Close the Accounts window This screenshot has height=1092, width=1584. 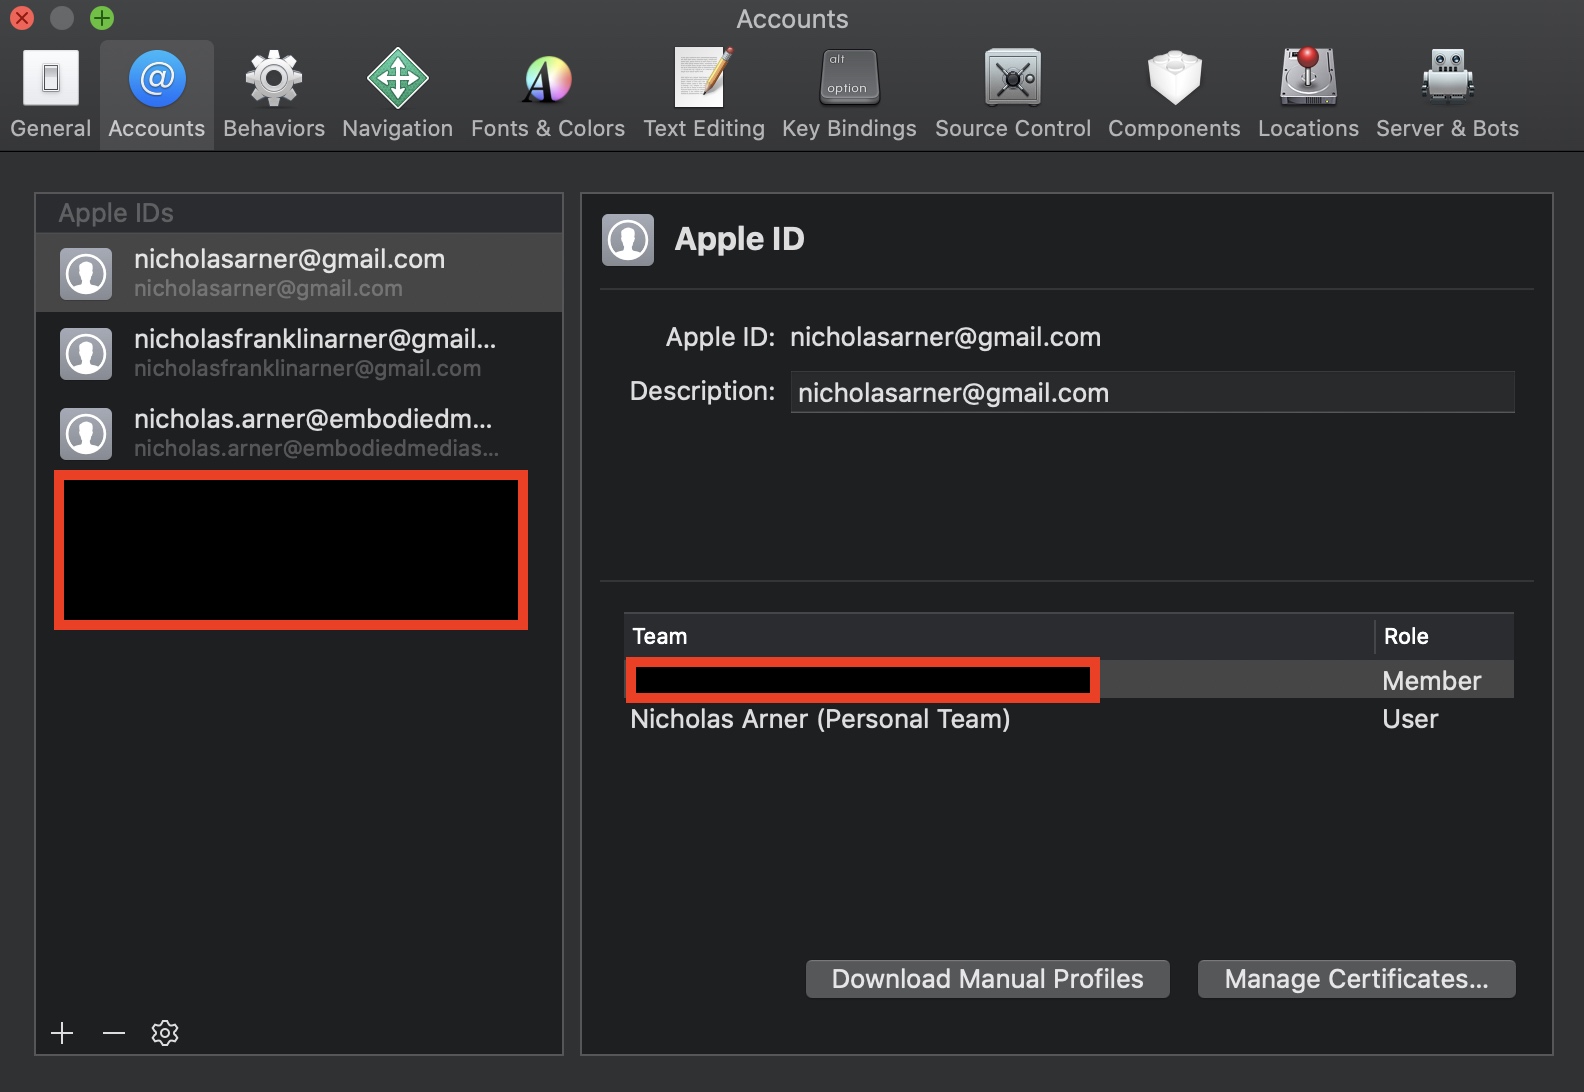pos(21,18)
